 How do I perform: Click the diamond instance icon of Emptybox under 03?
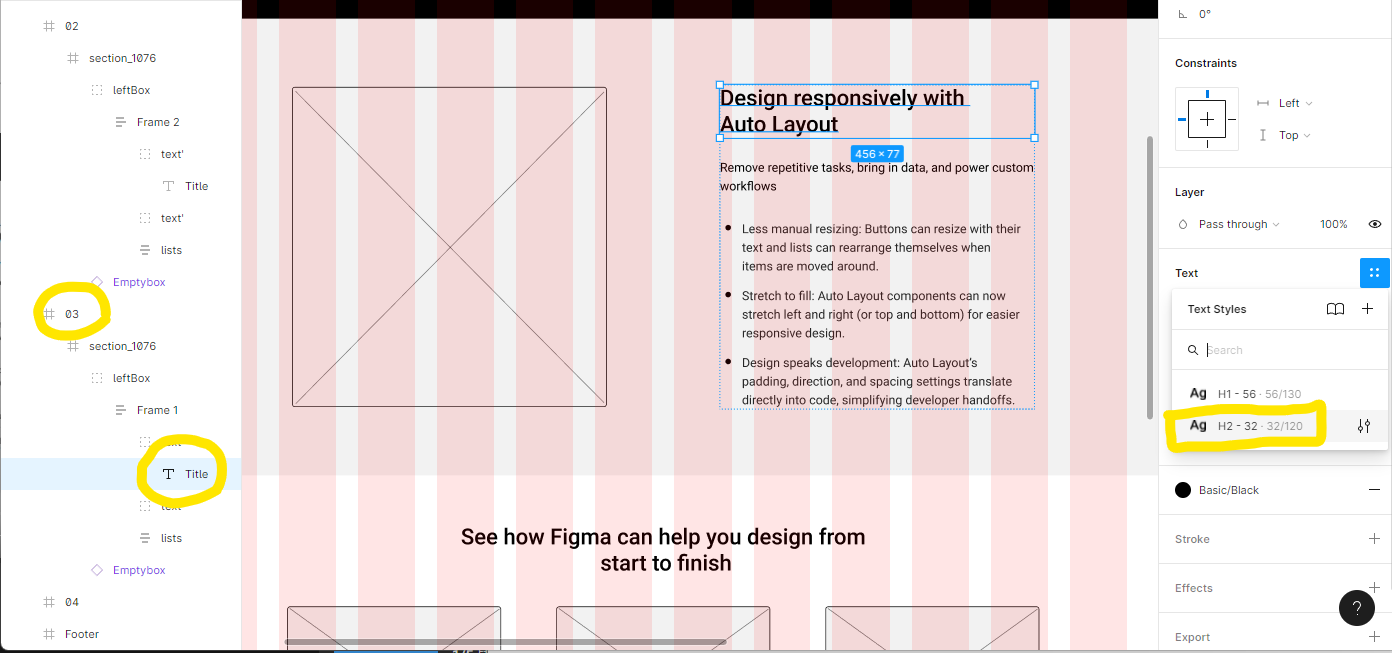[x=97, y=570]
